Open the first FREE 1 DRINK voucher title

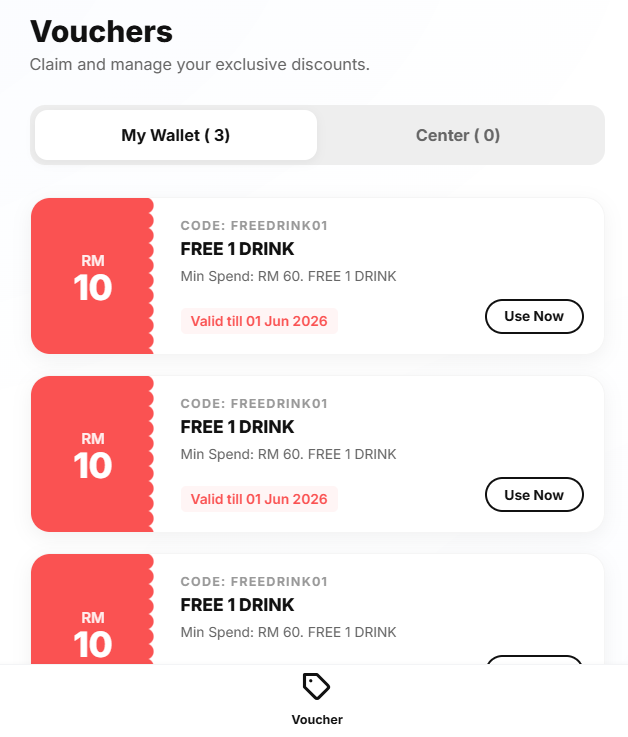point(237,249)
